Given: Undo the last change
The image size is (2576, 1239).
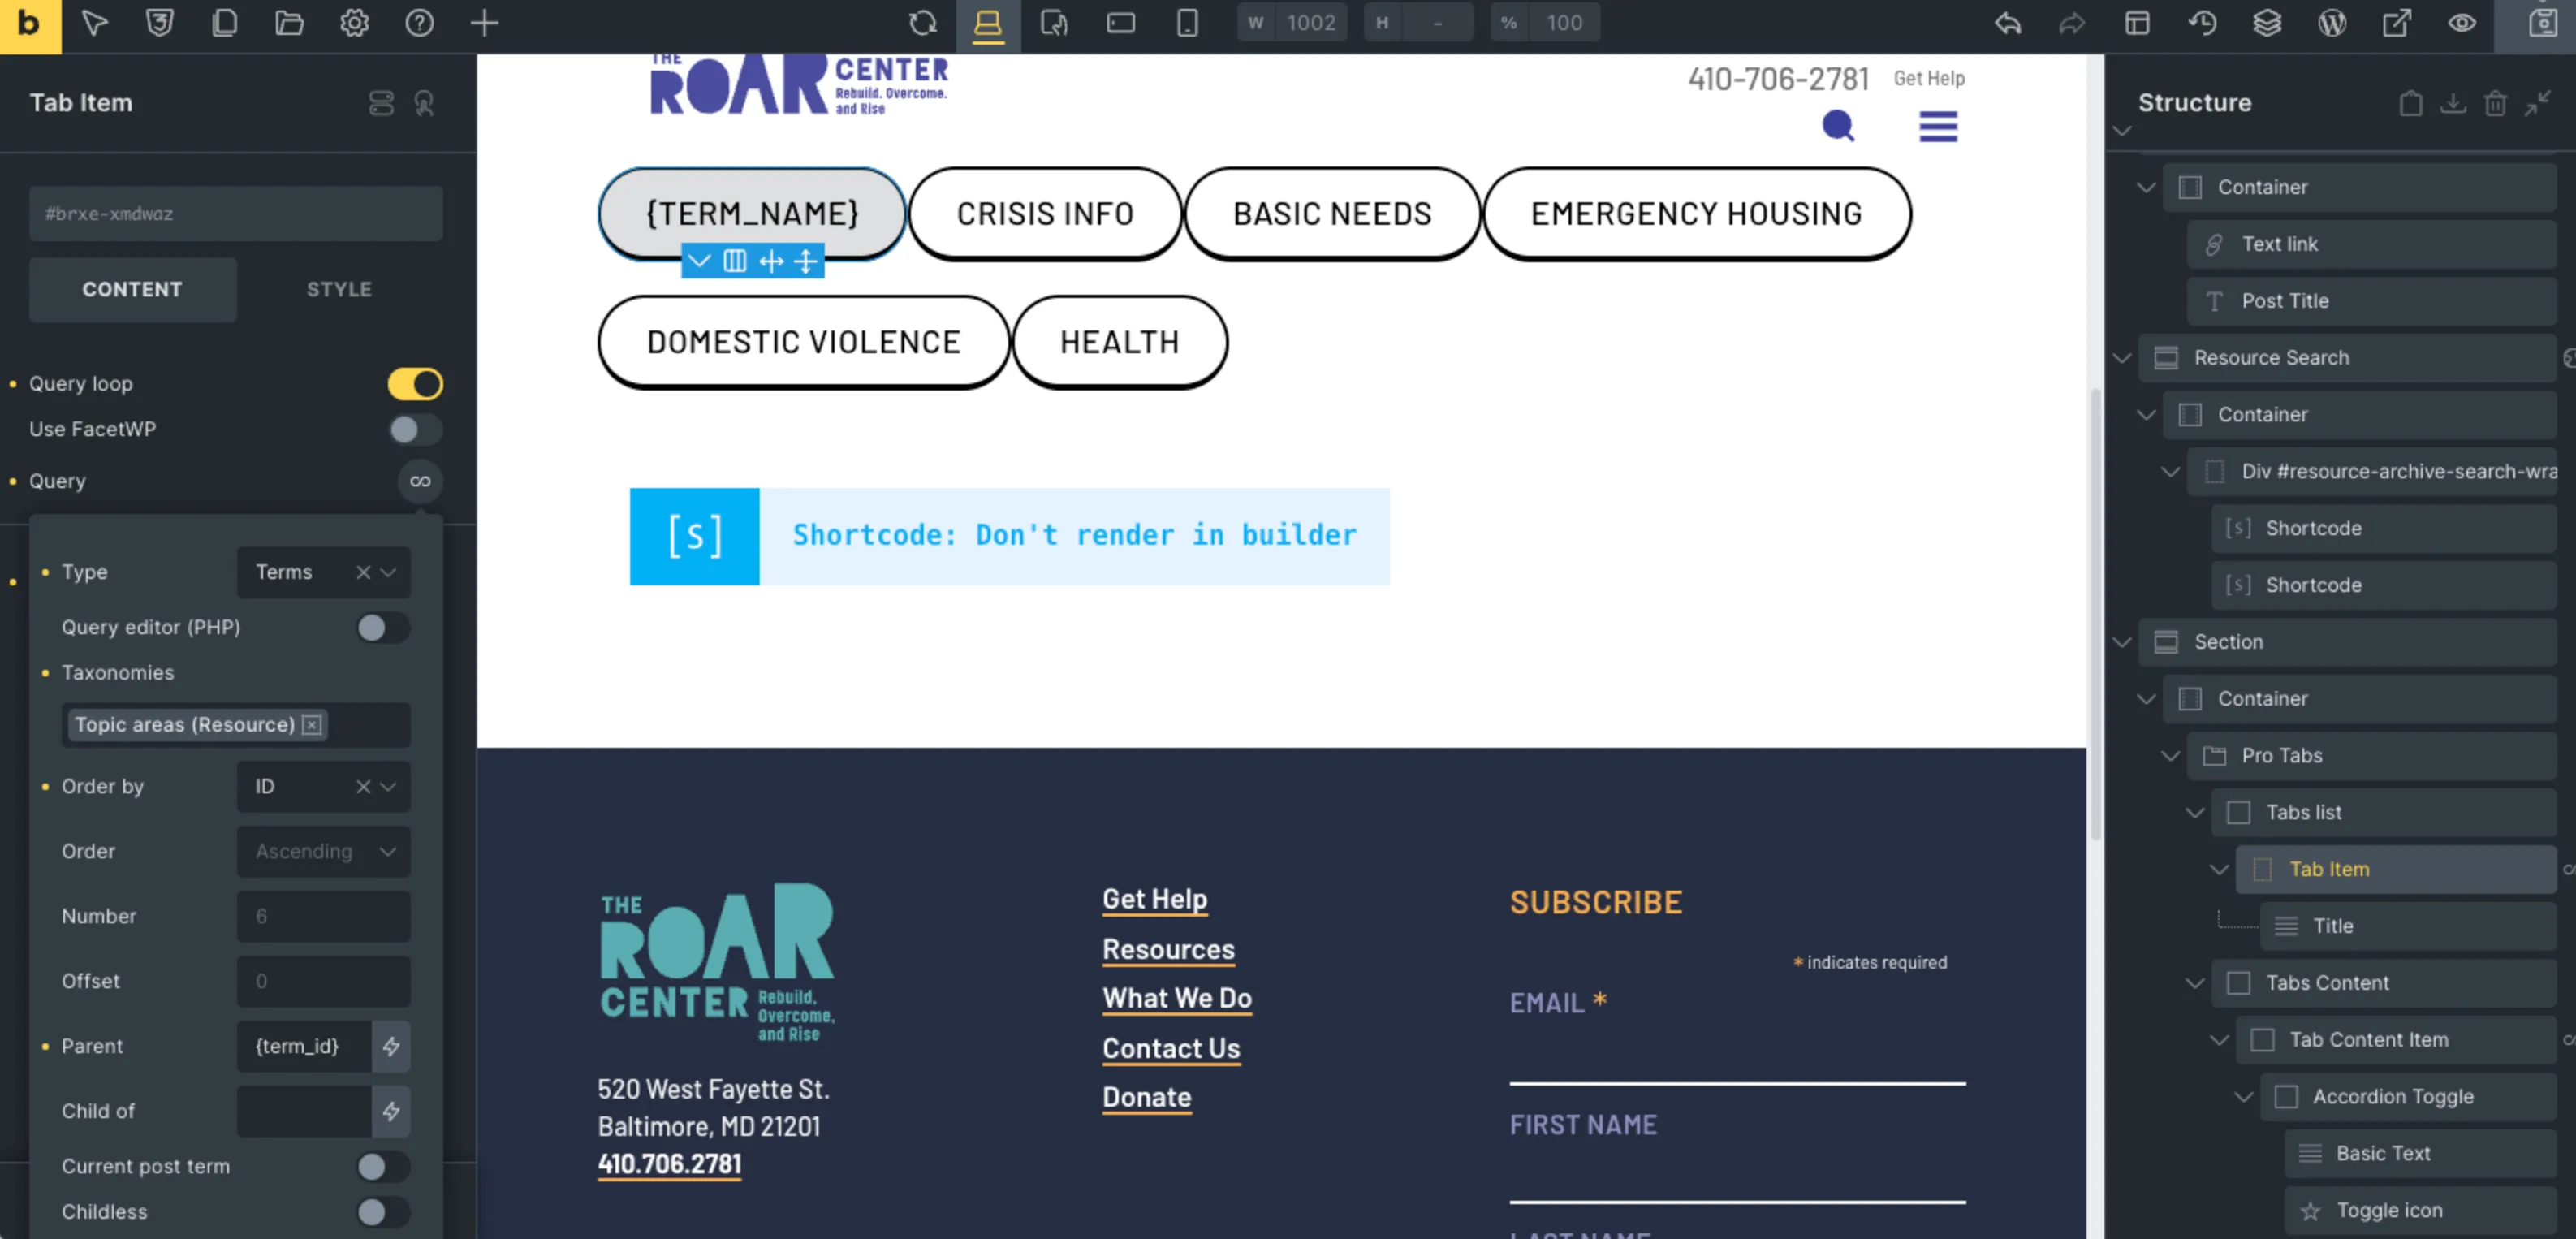Looking at the screenshot, I should point(2008,23).
